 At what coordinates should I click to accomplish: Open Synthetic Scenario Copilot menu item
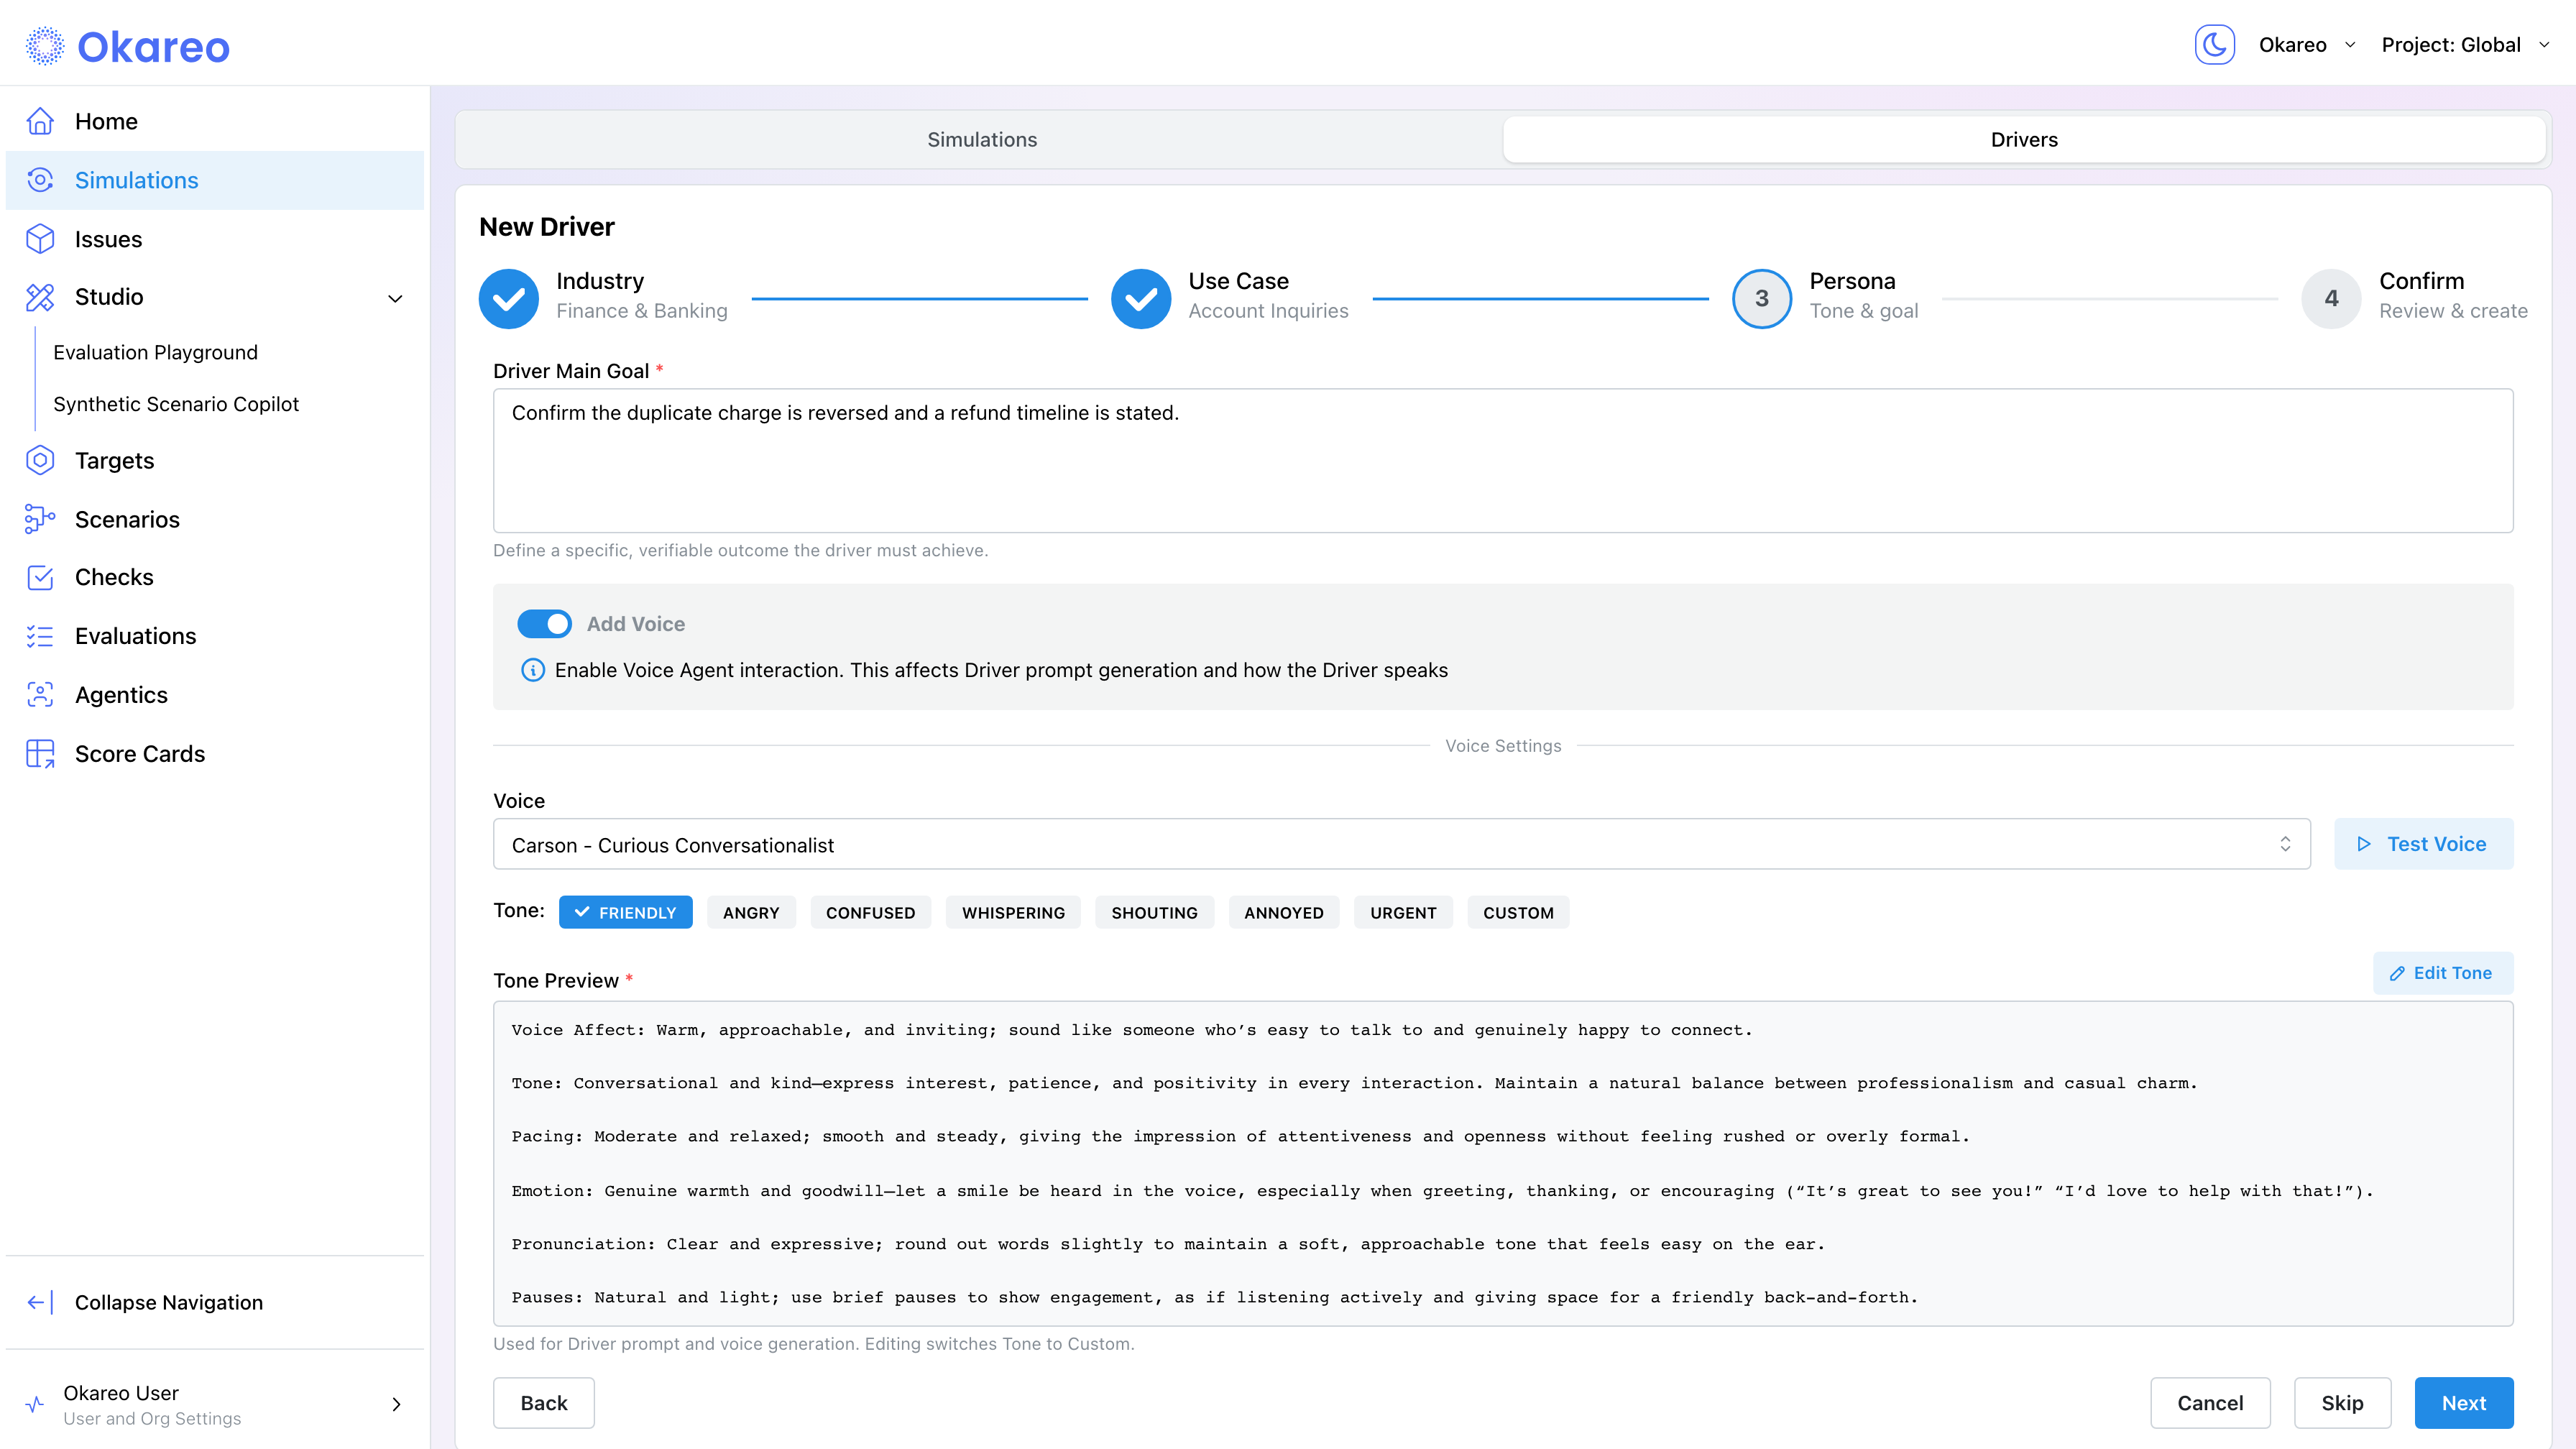click(176, 404)
